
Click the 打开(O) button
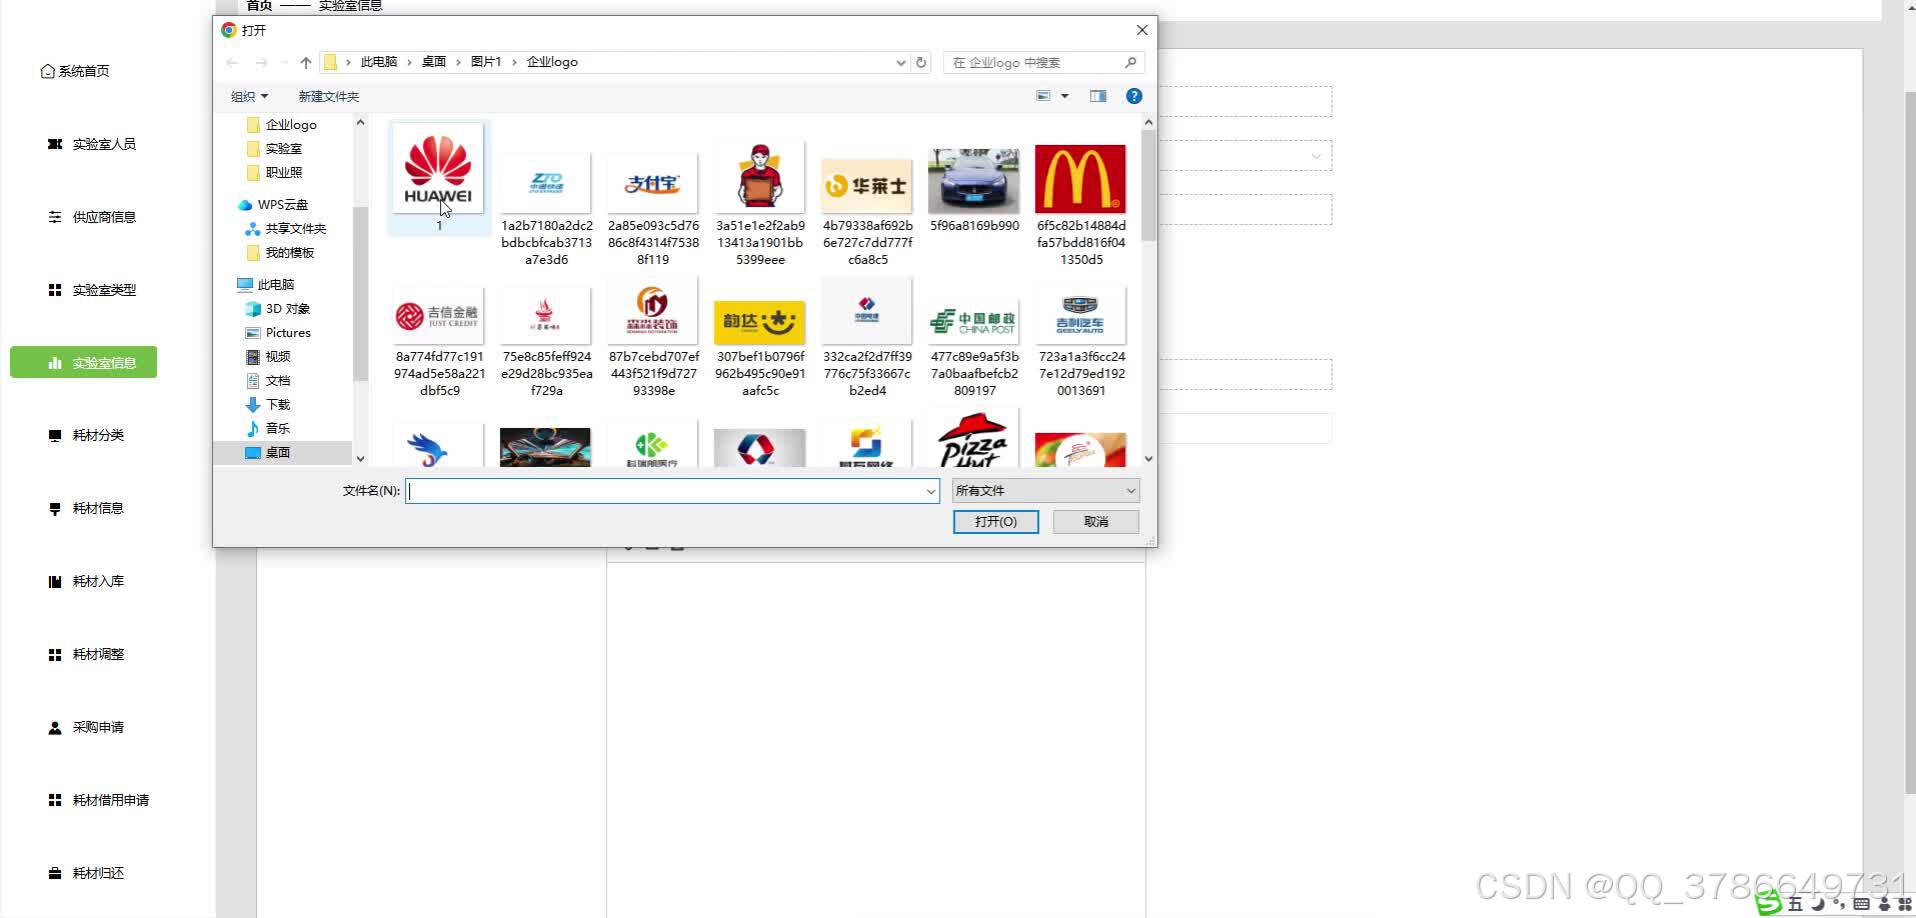996,522
